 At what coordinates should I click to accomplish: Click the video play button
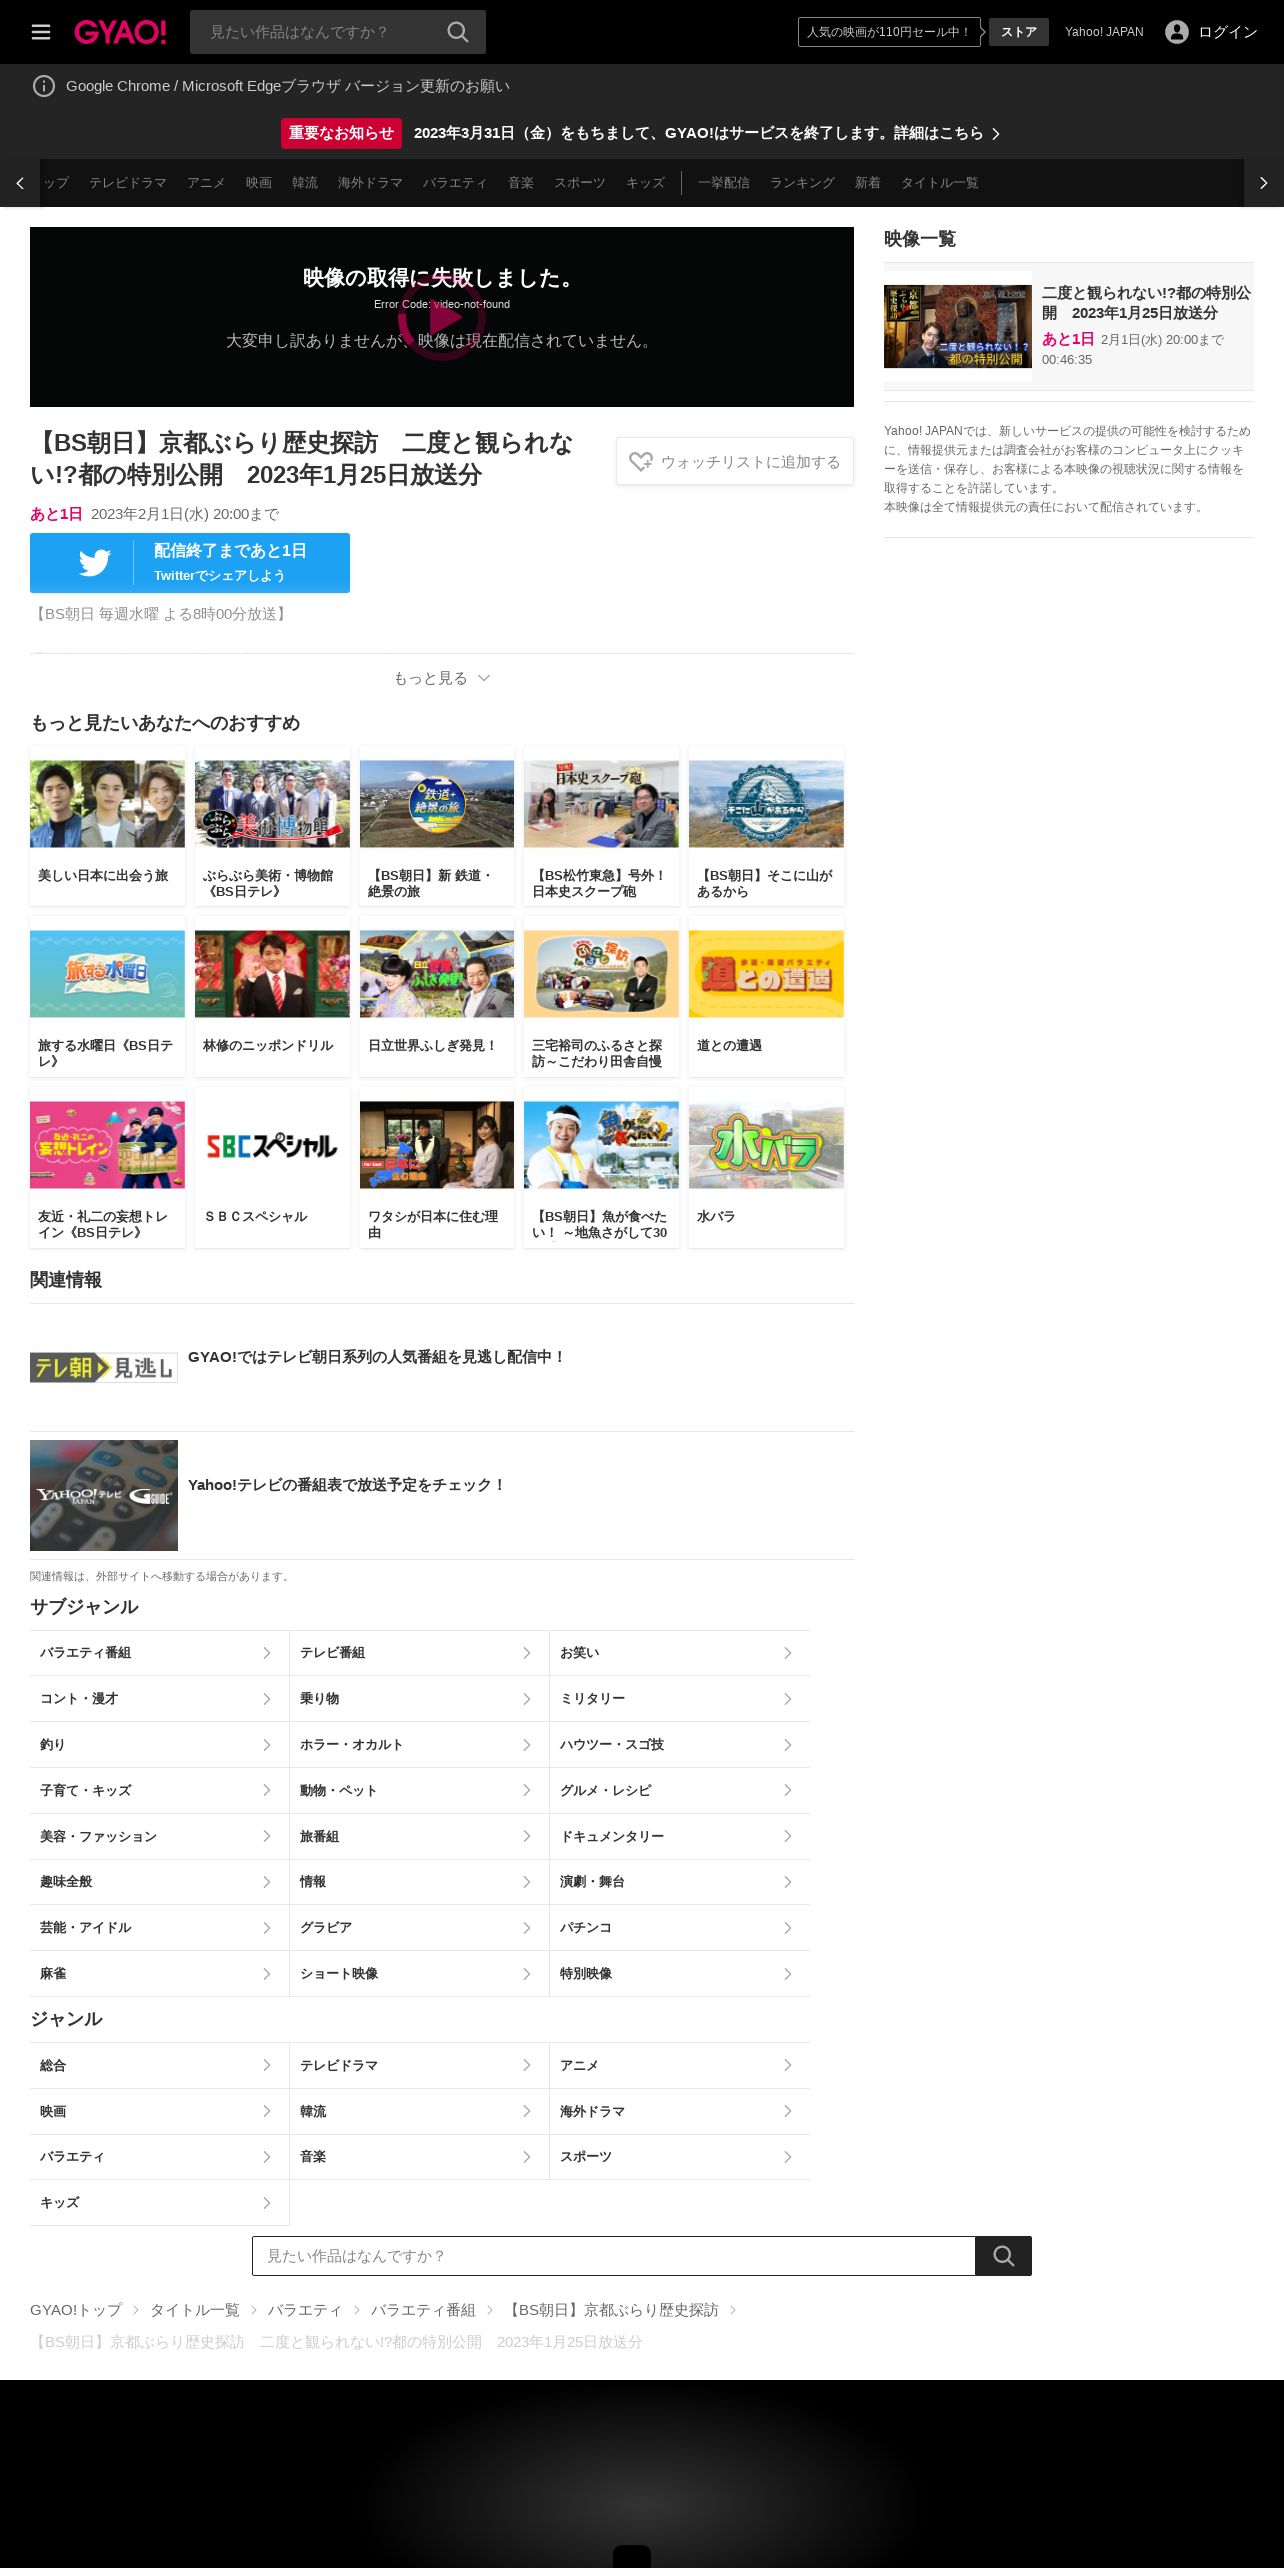click(x=441, y=317)
